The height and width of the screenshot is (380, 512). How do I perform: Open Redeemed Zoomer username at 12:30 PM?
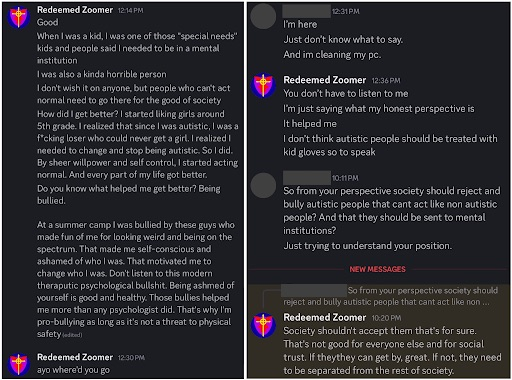tap(75, 357)
